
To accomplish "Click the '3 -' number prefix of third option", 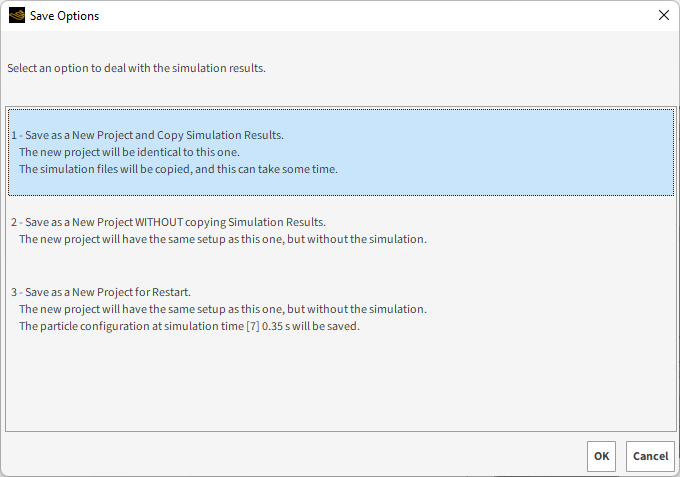I will pyautogui.click(x=17, y=292).
